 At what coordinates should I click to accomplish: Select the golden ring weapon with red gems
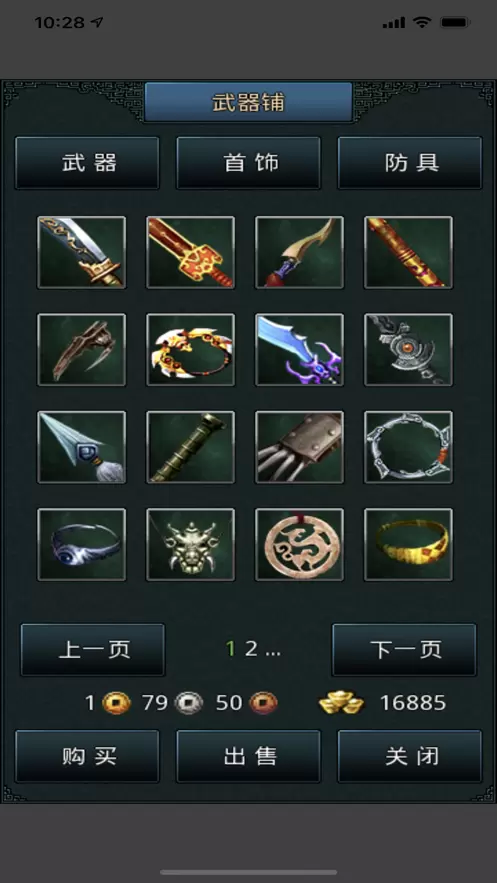pos(190,350)
